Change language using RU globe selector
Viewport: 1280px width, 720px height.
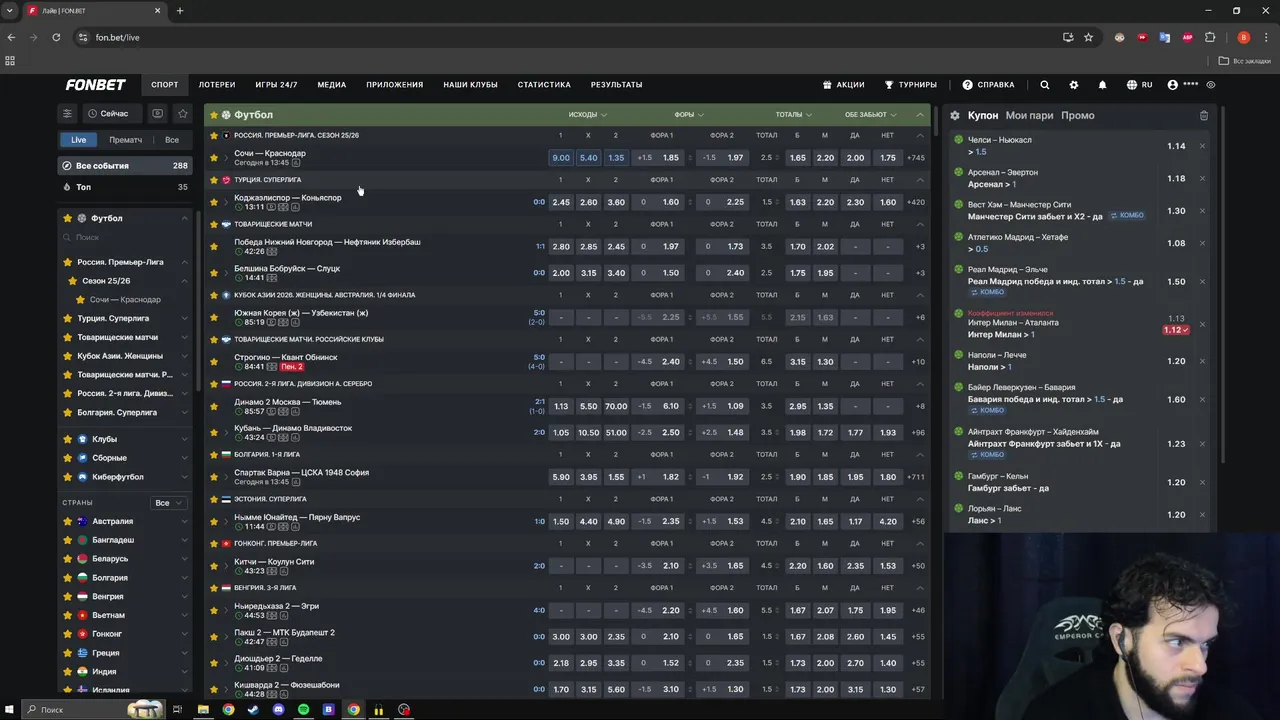(x=1140, y=85)
